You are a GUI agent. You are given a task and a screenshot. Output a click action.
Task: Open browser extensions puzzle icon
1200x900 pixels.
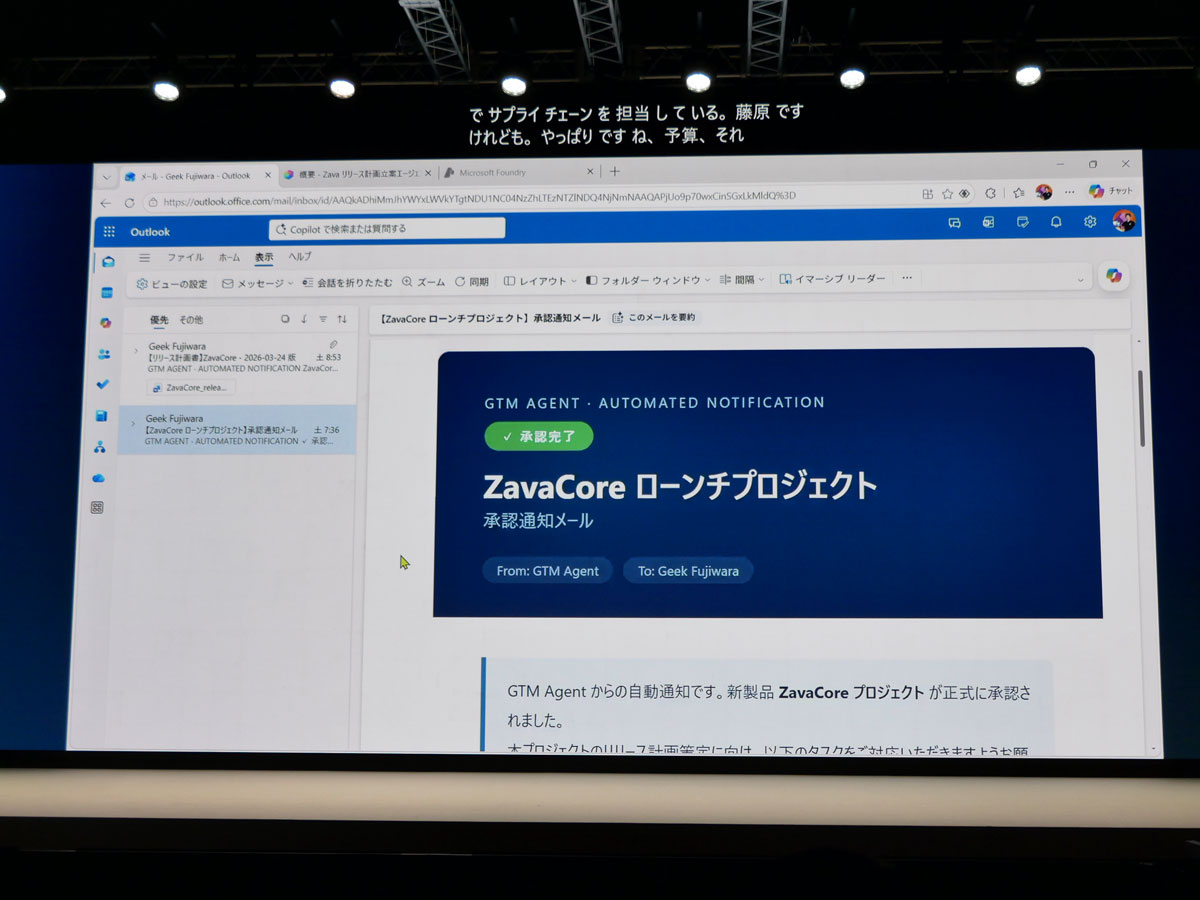pos(990,193)
